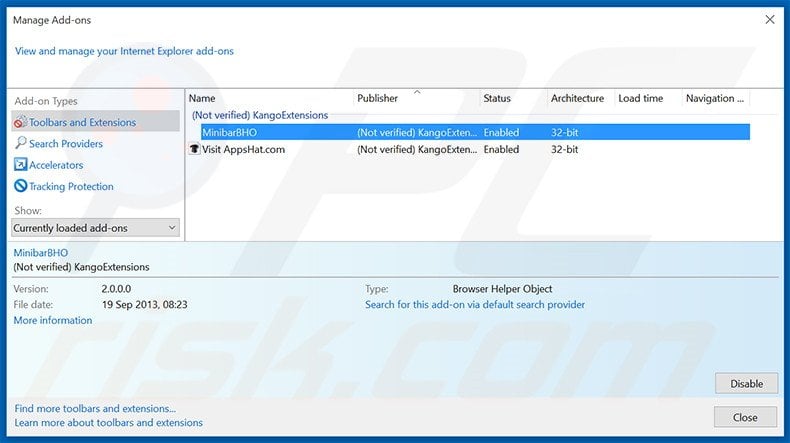Screen dimensions: 790x443
Task: Click the publisher cell of Visit AppsHat.com
Action: (x=417, y=149)
